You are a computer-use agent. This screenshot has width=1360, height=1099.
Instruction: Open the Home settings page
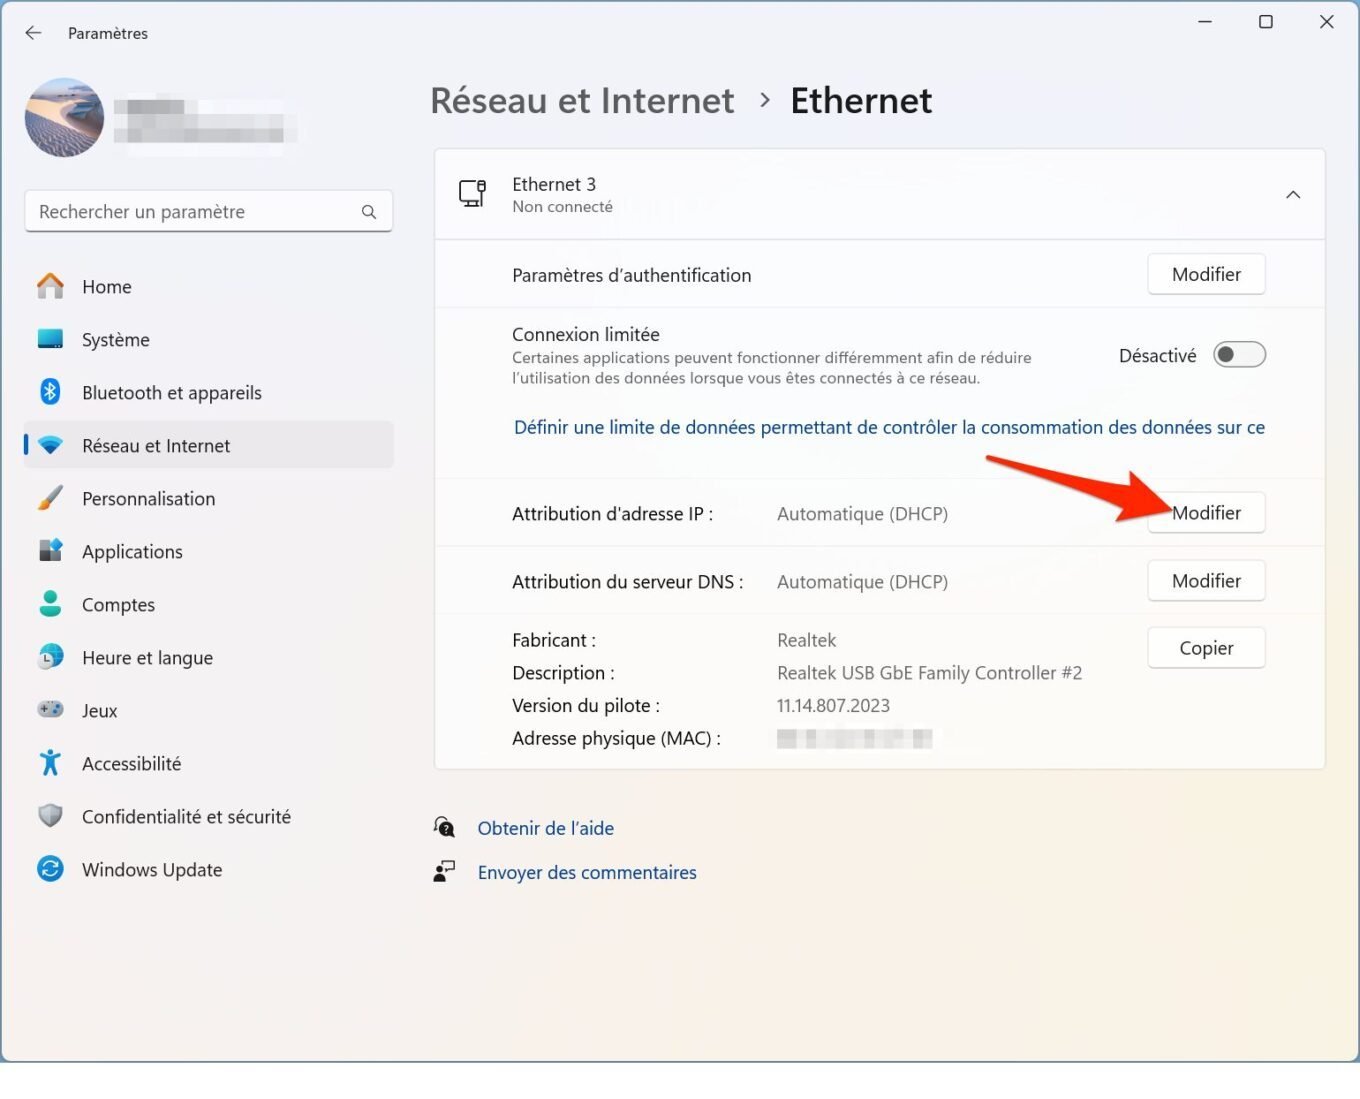(208, 287)
